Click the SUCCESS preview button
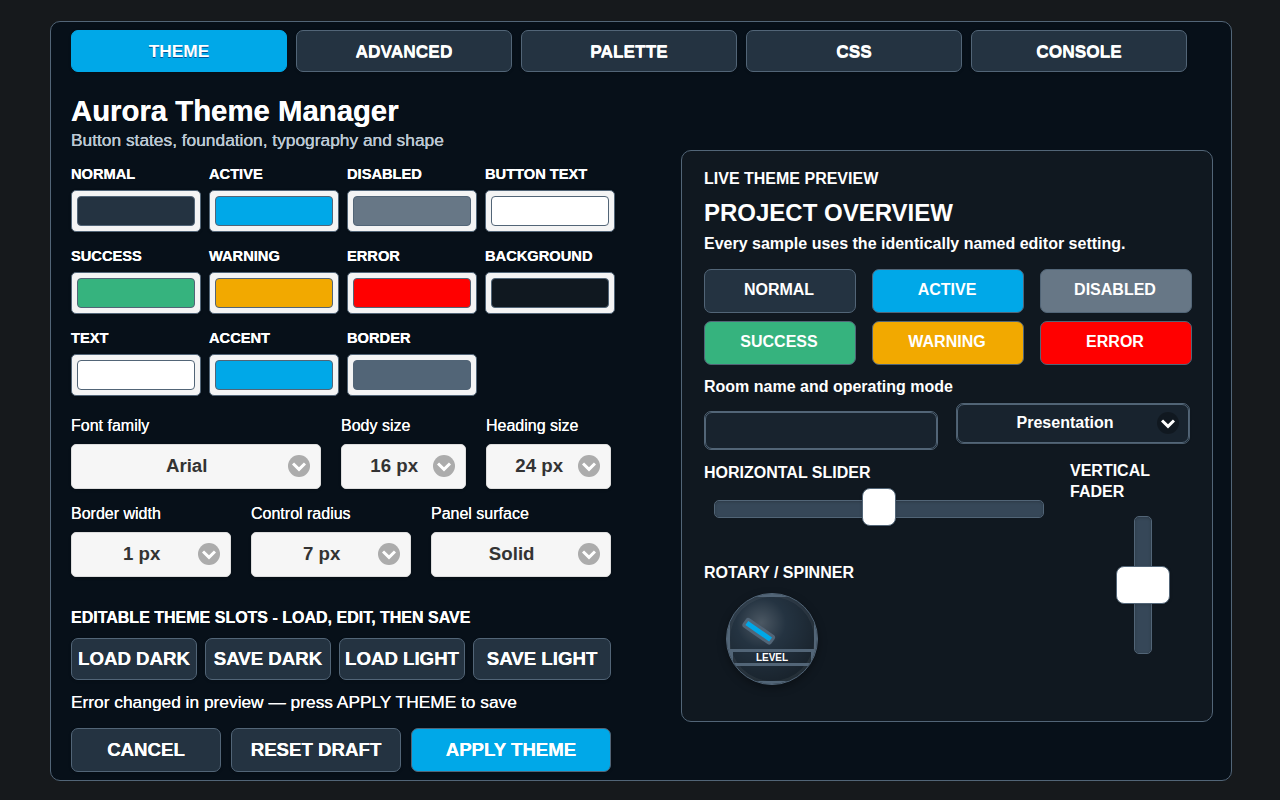This screenshot has width=1280, height=800. [780, 343]
